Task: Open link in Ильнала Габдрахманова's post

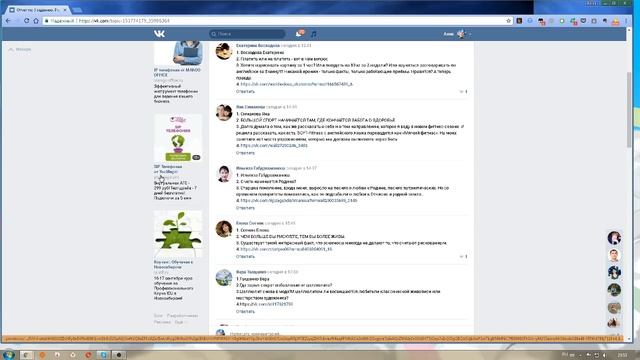Action: click(x=298, y=200)
